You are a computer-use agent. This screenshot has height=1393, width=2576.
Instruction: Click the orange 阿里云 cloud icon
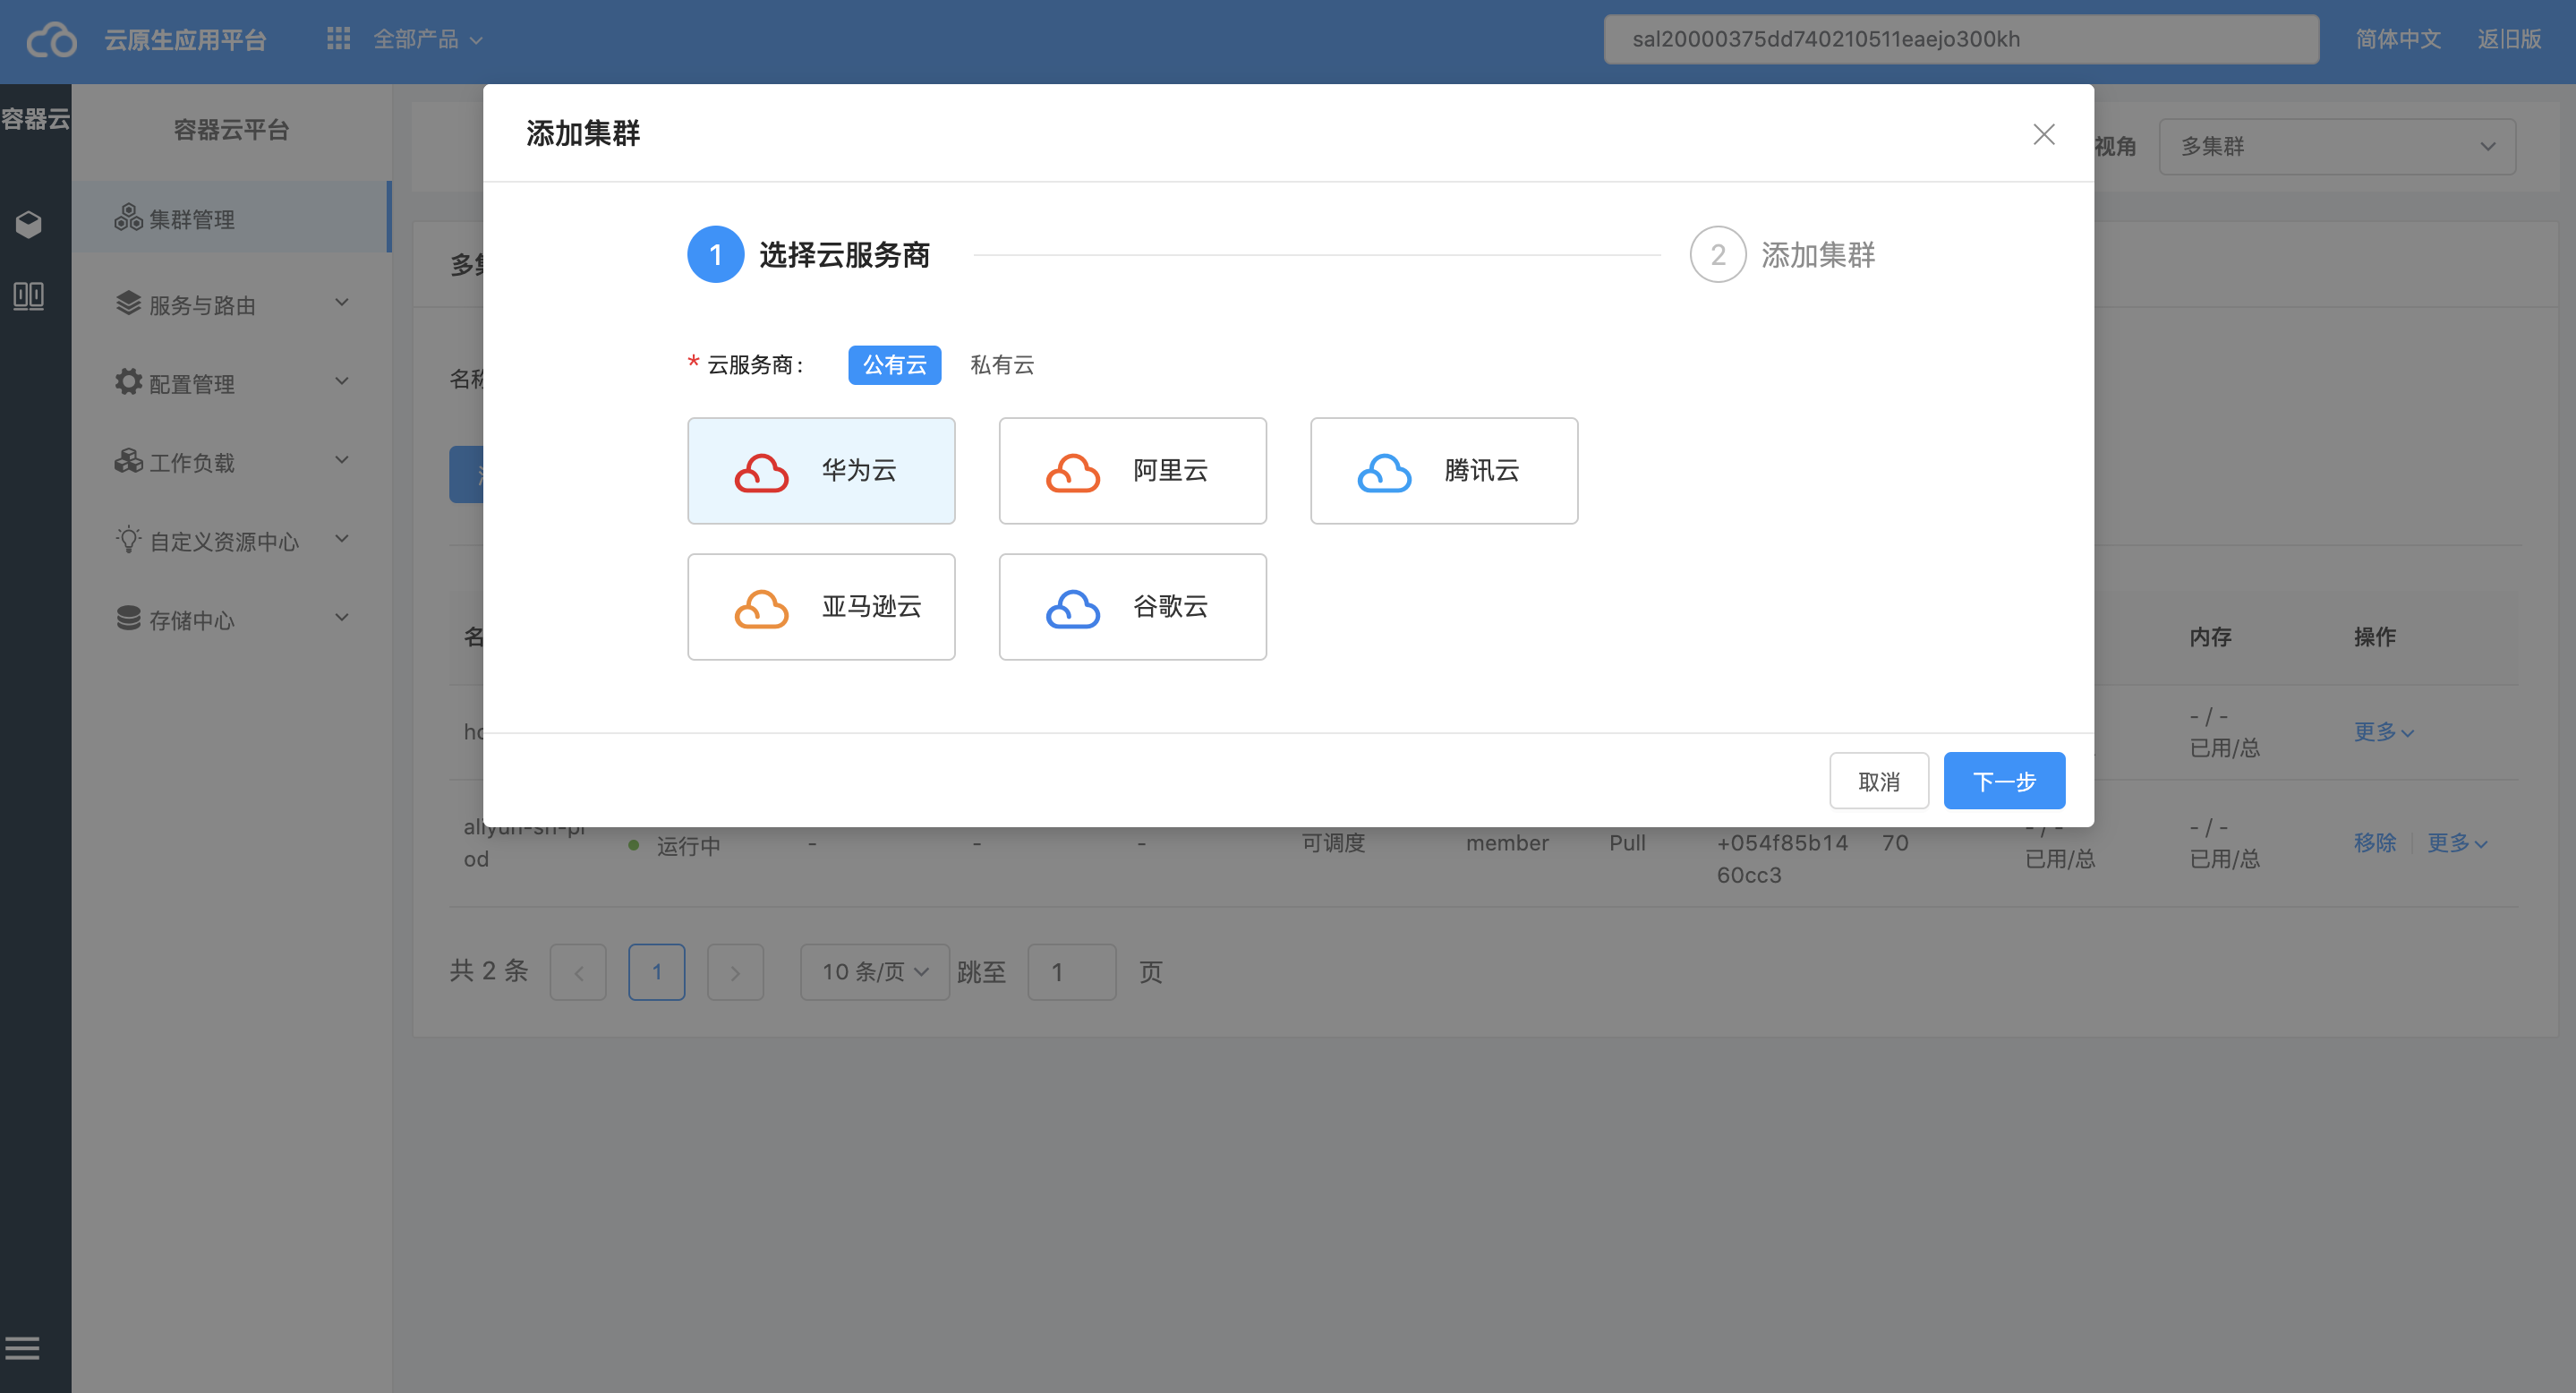click(x=1073, y=472)
